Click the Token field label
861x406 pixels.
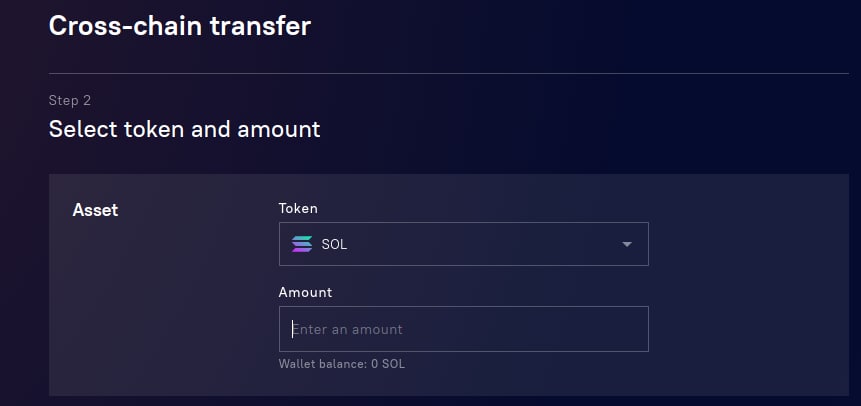pos(298,208)
